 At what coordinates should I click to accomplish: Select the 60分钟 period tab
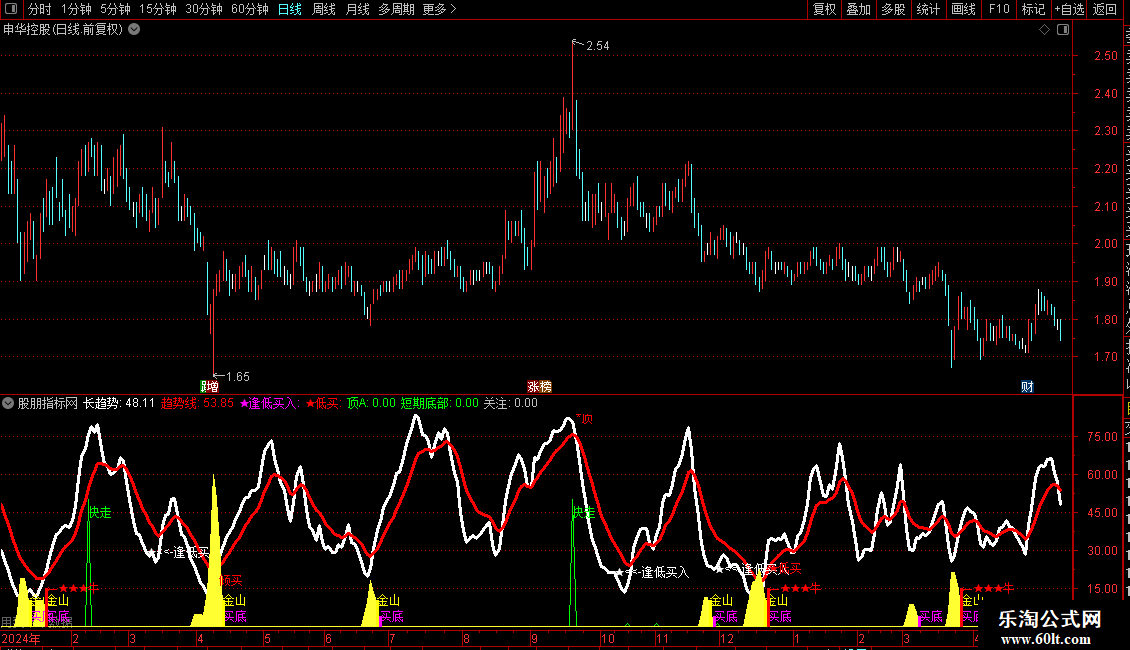pos(250,9)
